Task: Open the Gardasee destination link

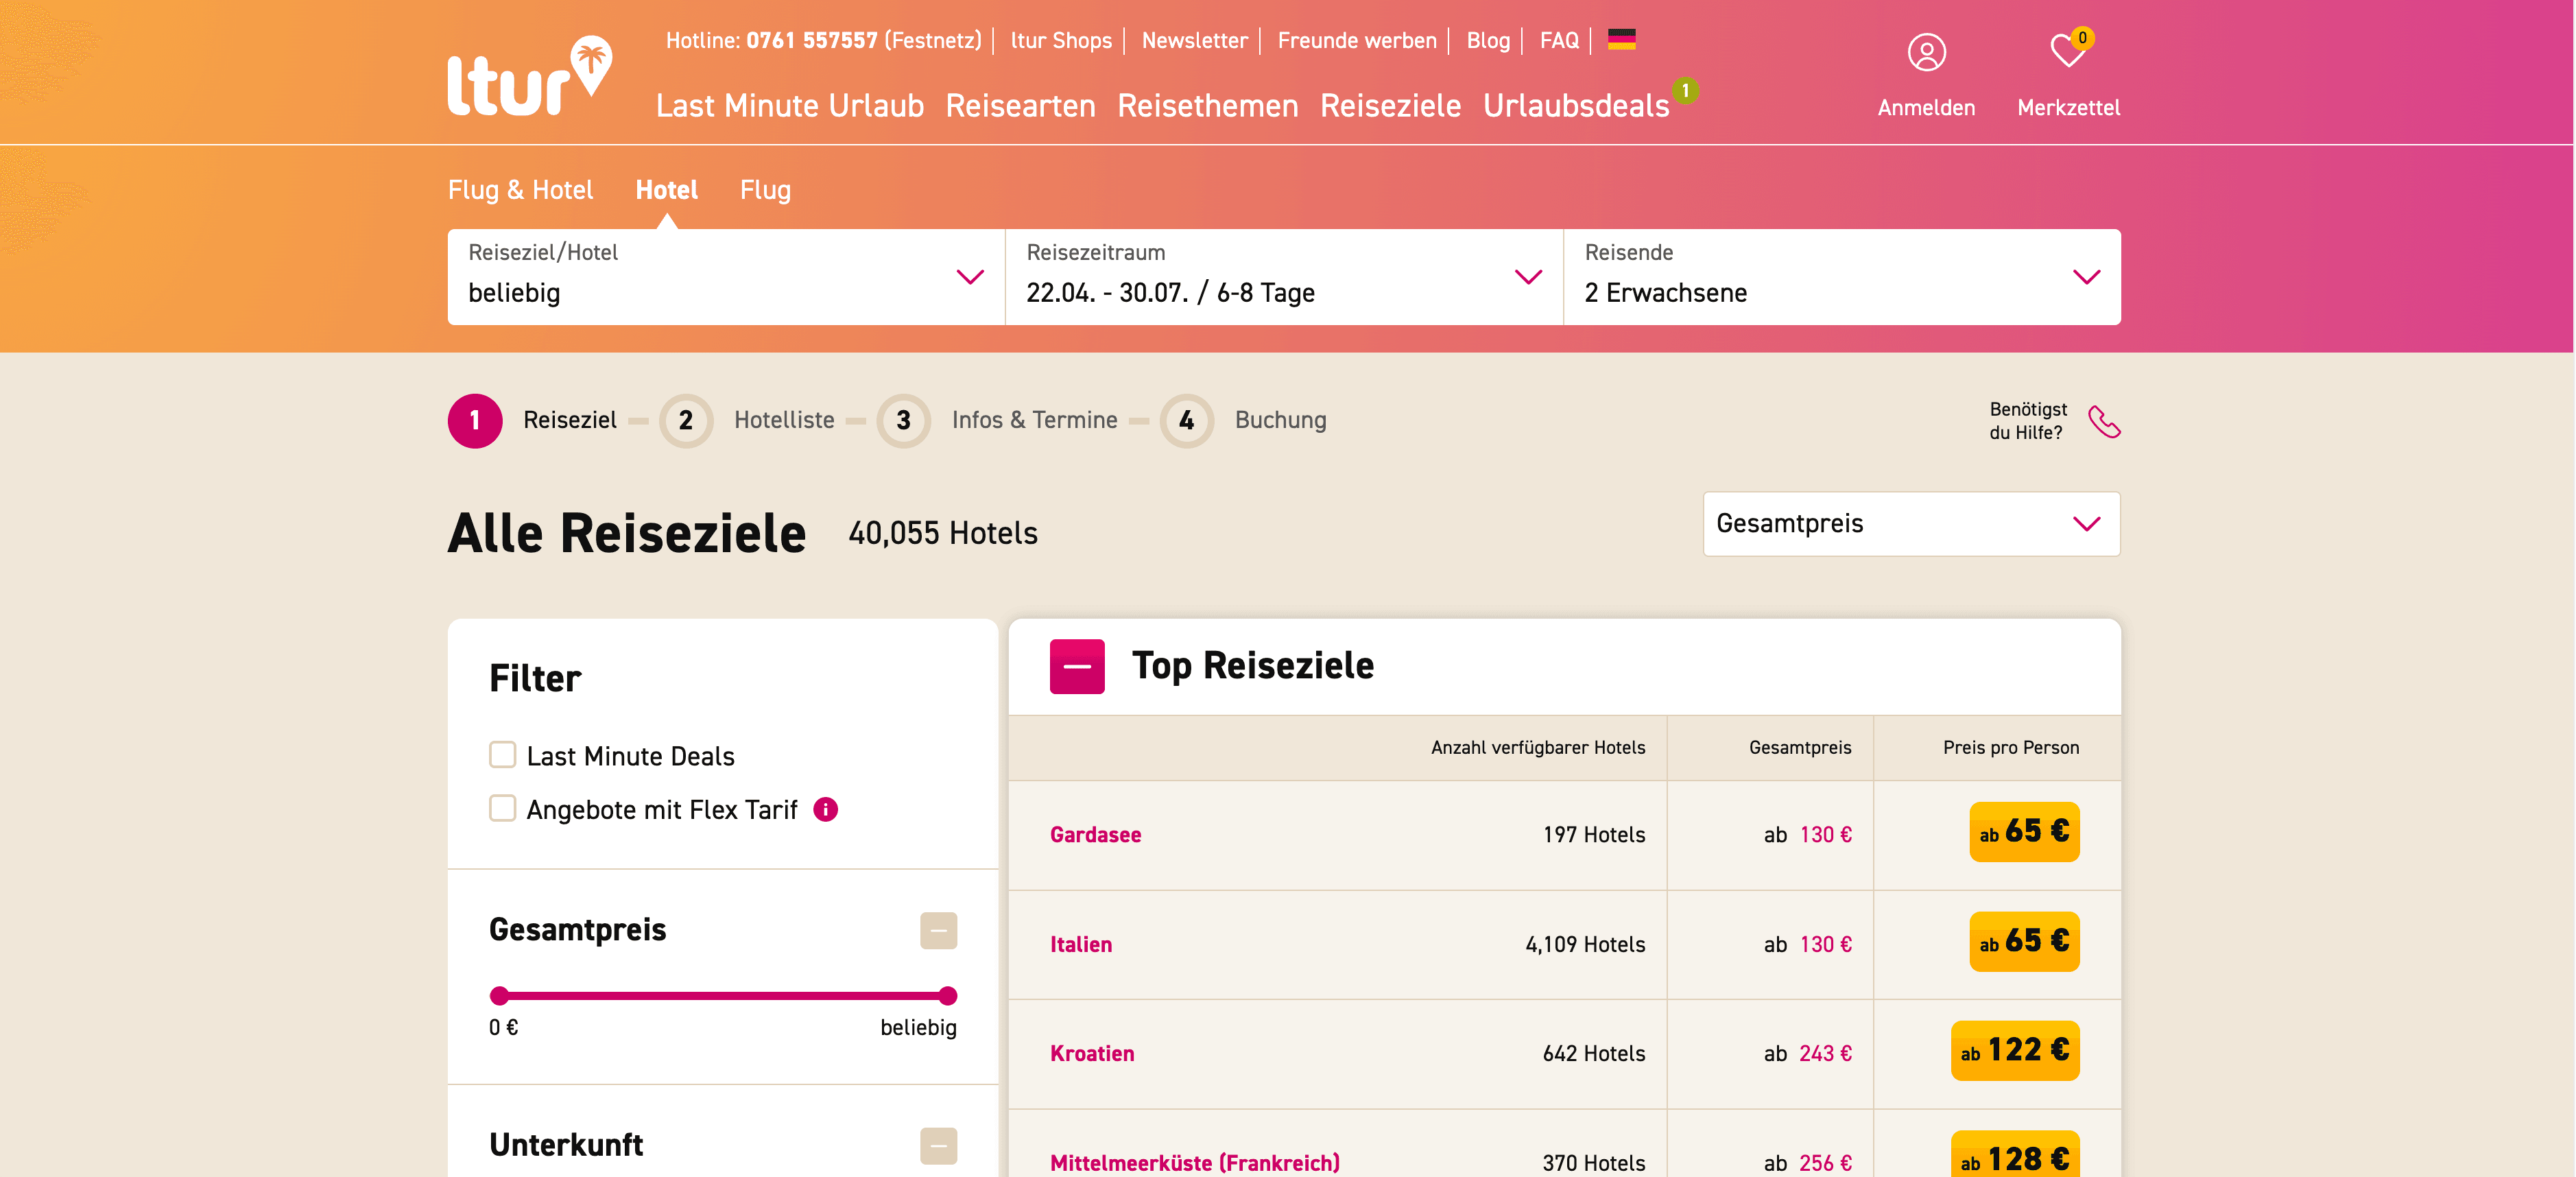Action: (x=1095, y=834)
